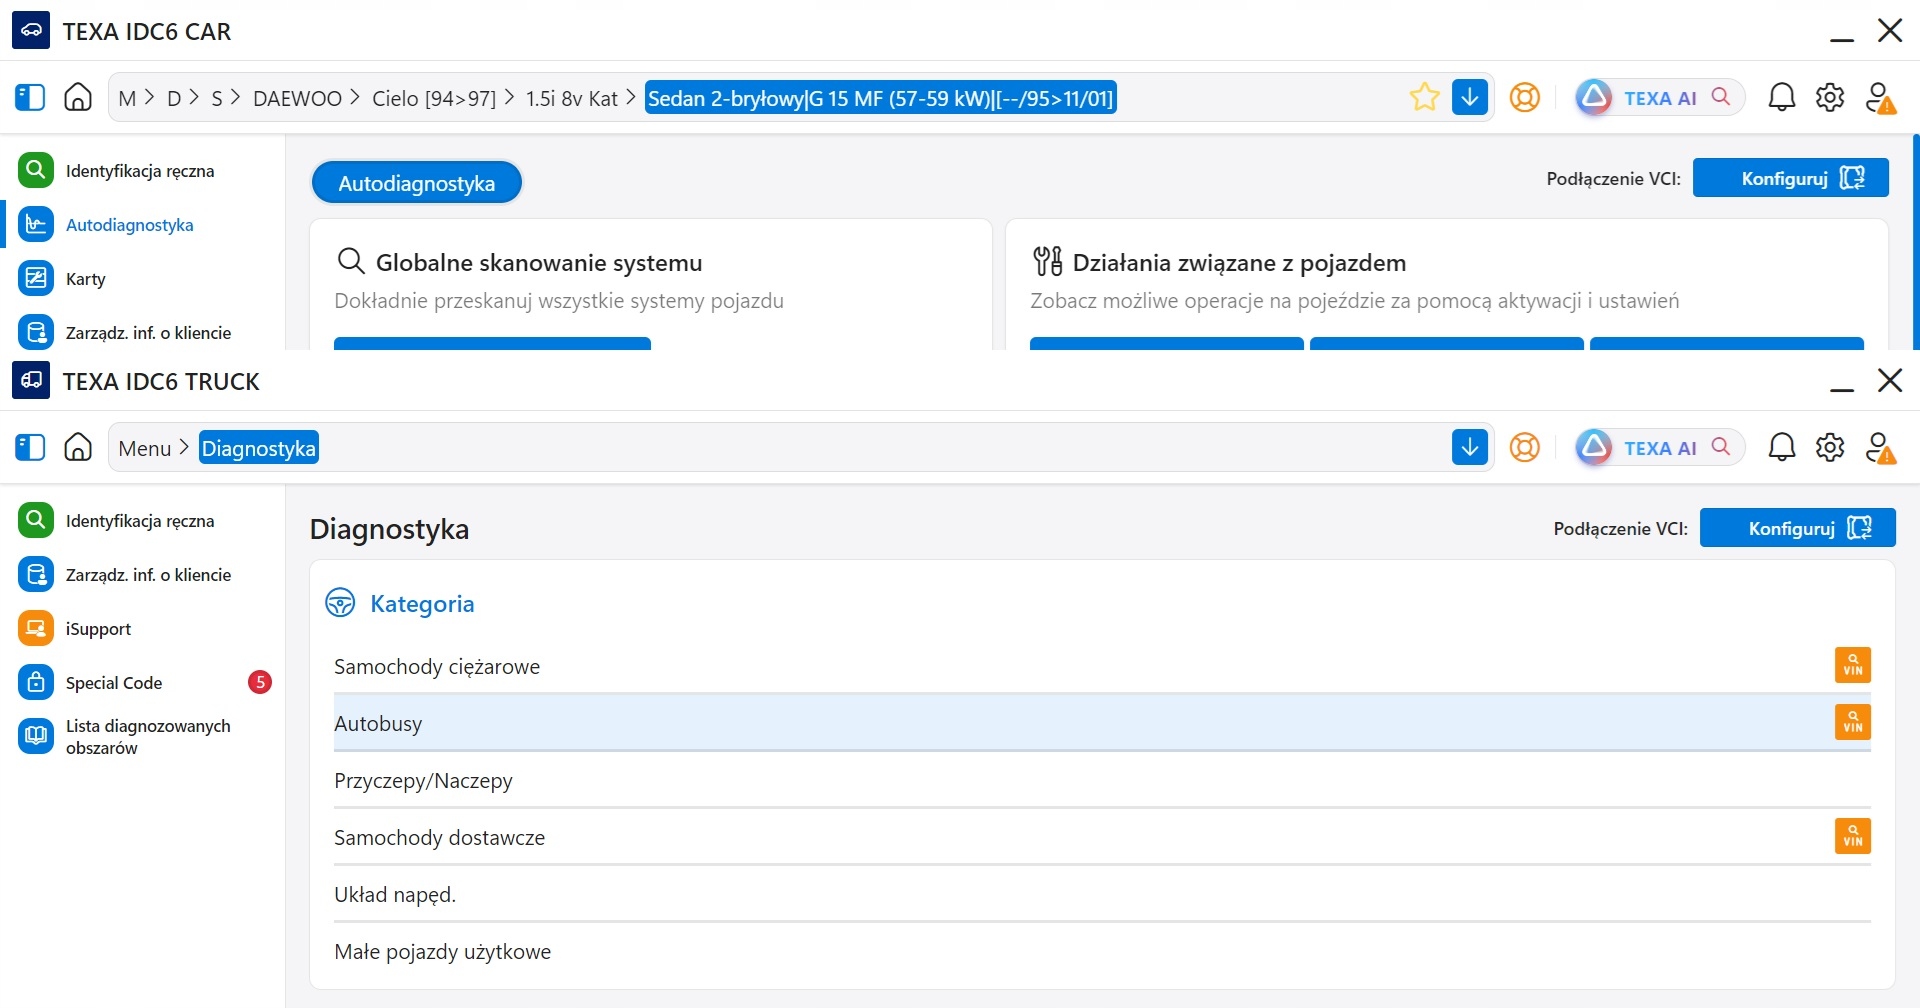1920x1008 pixels.
Task: Click DAEWOO in the vehicle breadcrumb
Action: 297,98
